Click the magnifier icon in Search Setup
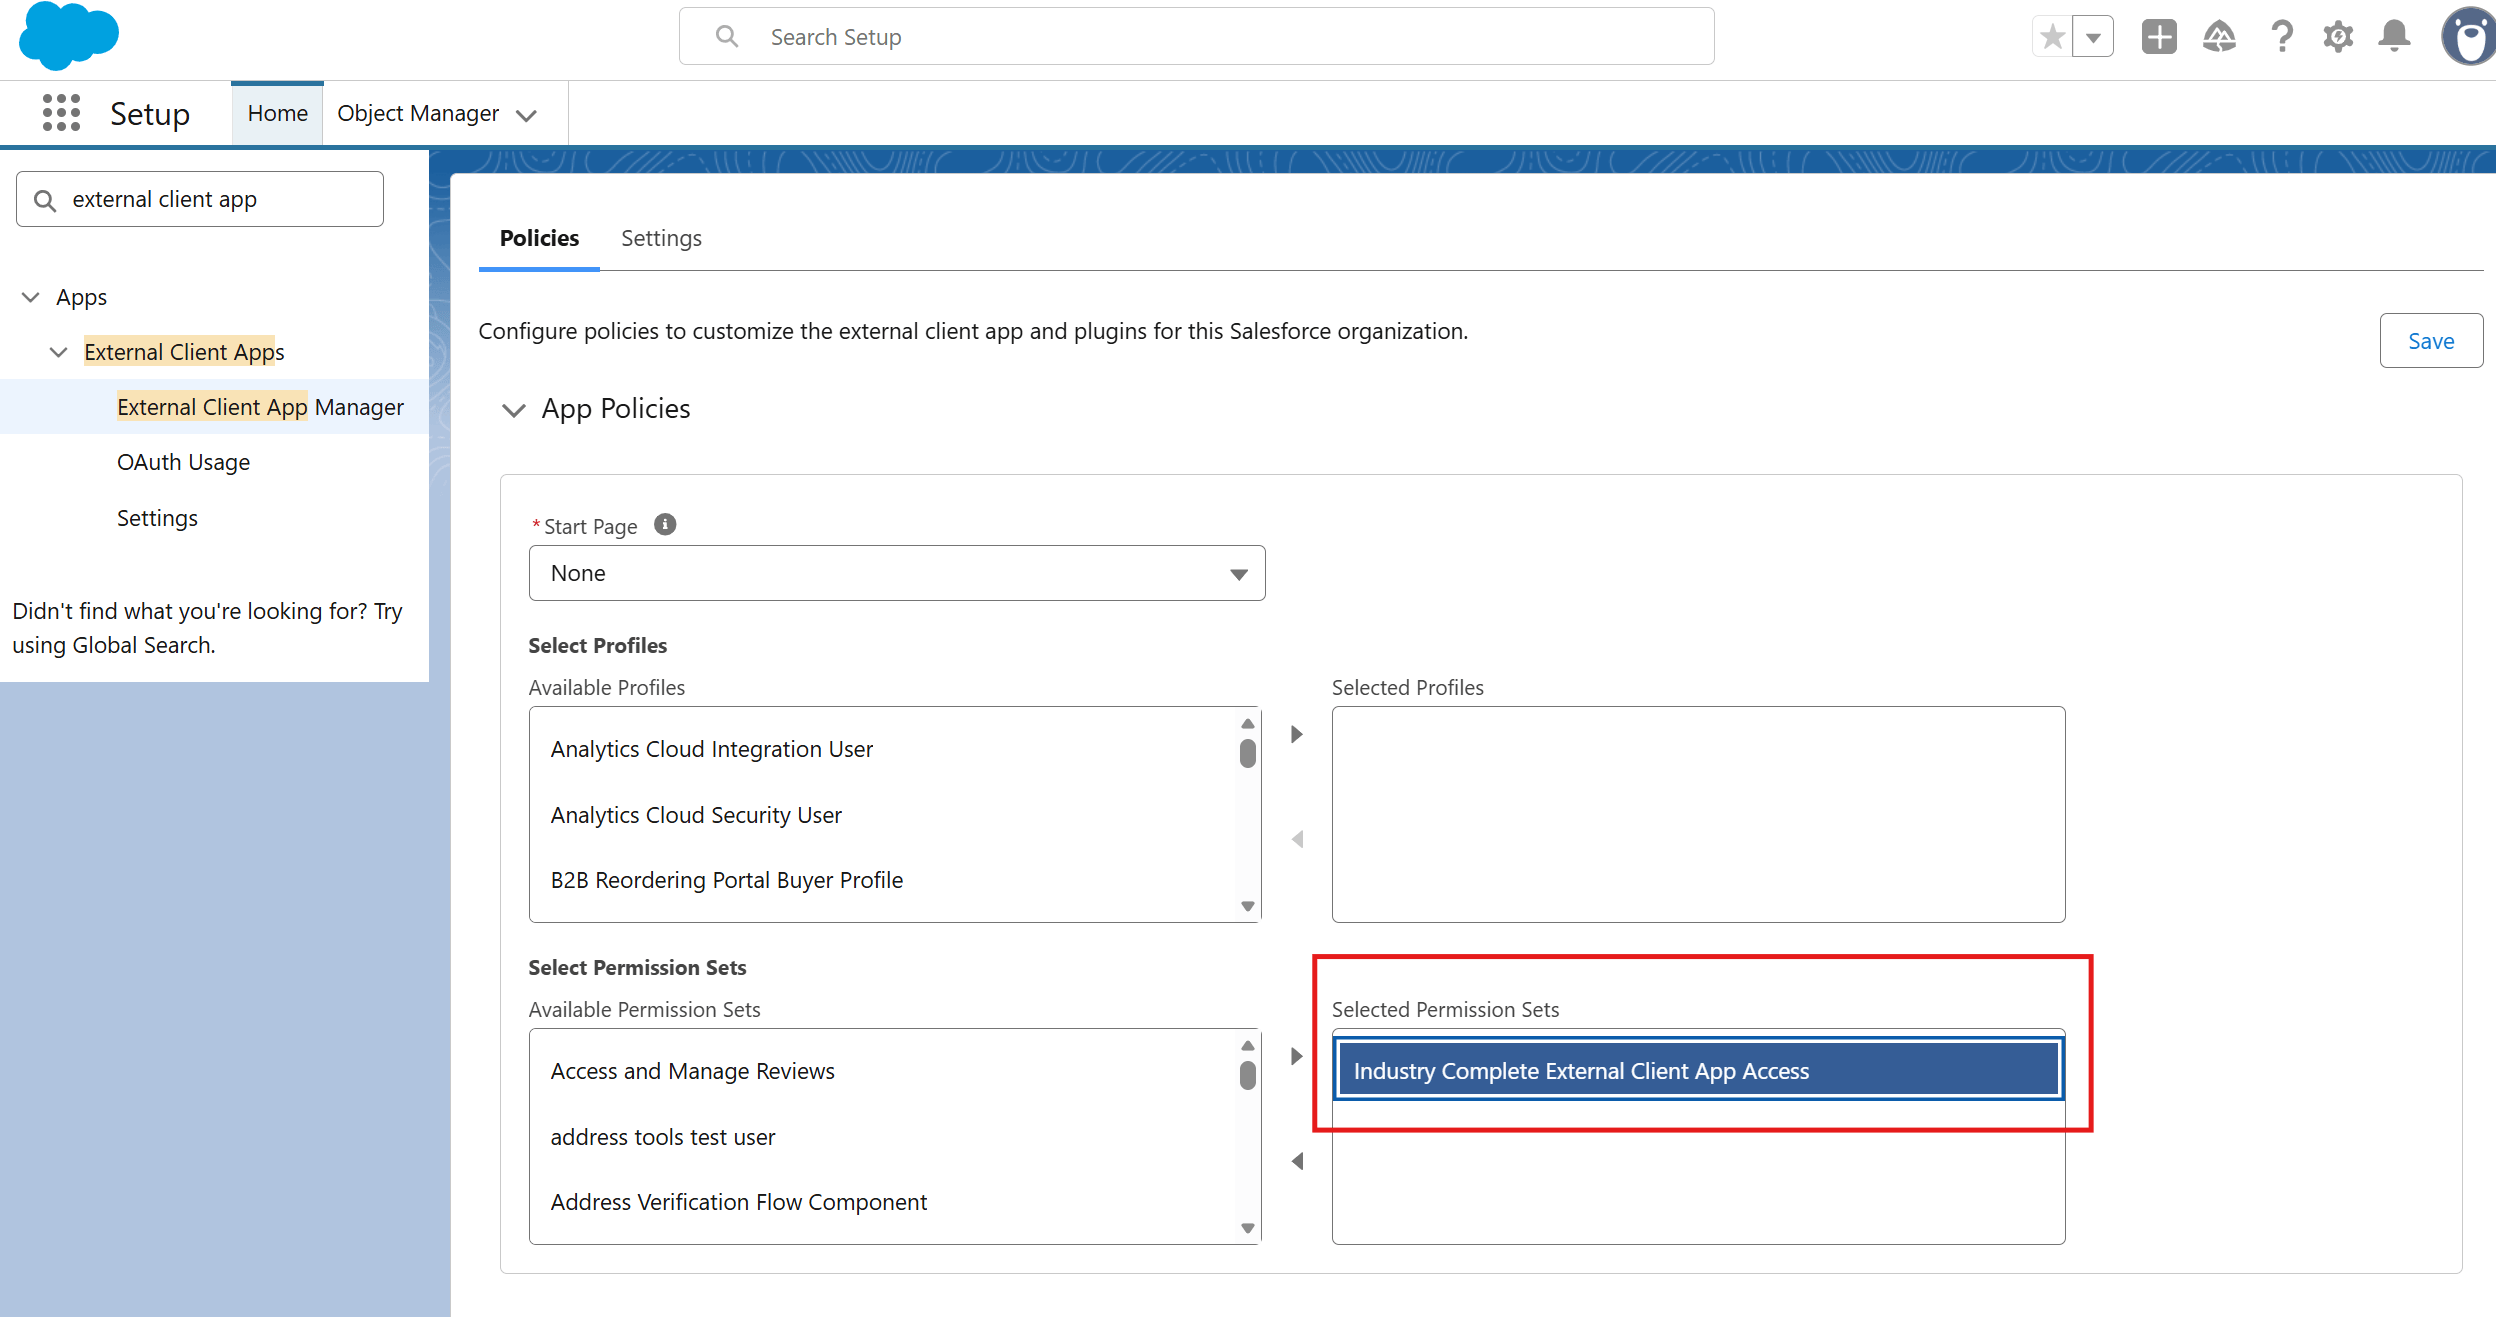Viewport: 2496px width, 1317px height. click(727, 37)
